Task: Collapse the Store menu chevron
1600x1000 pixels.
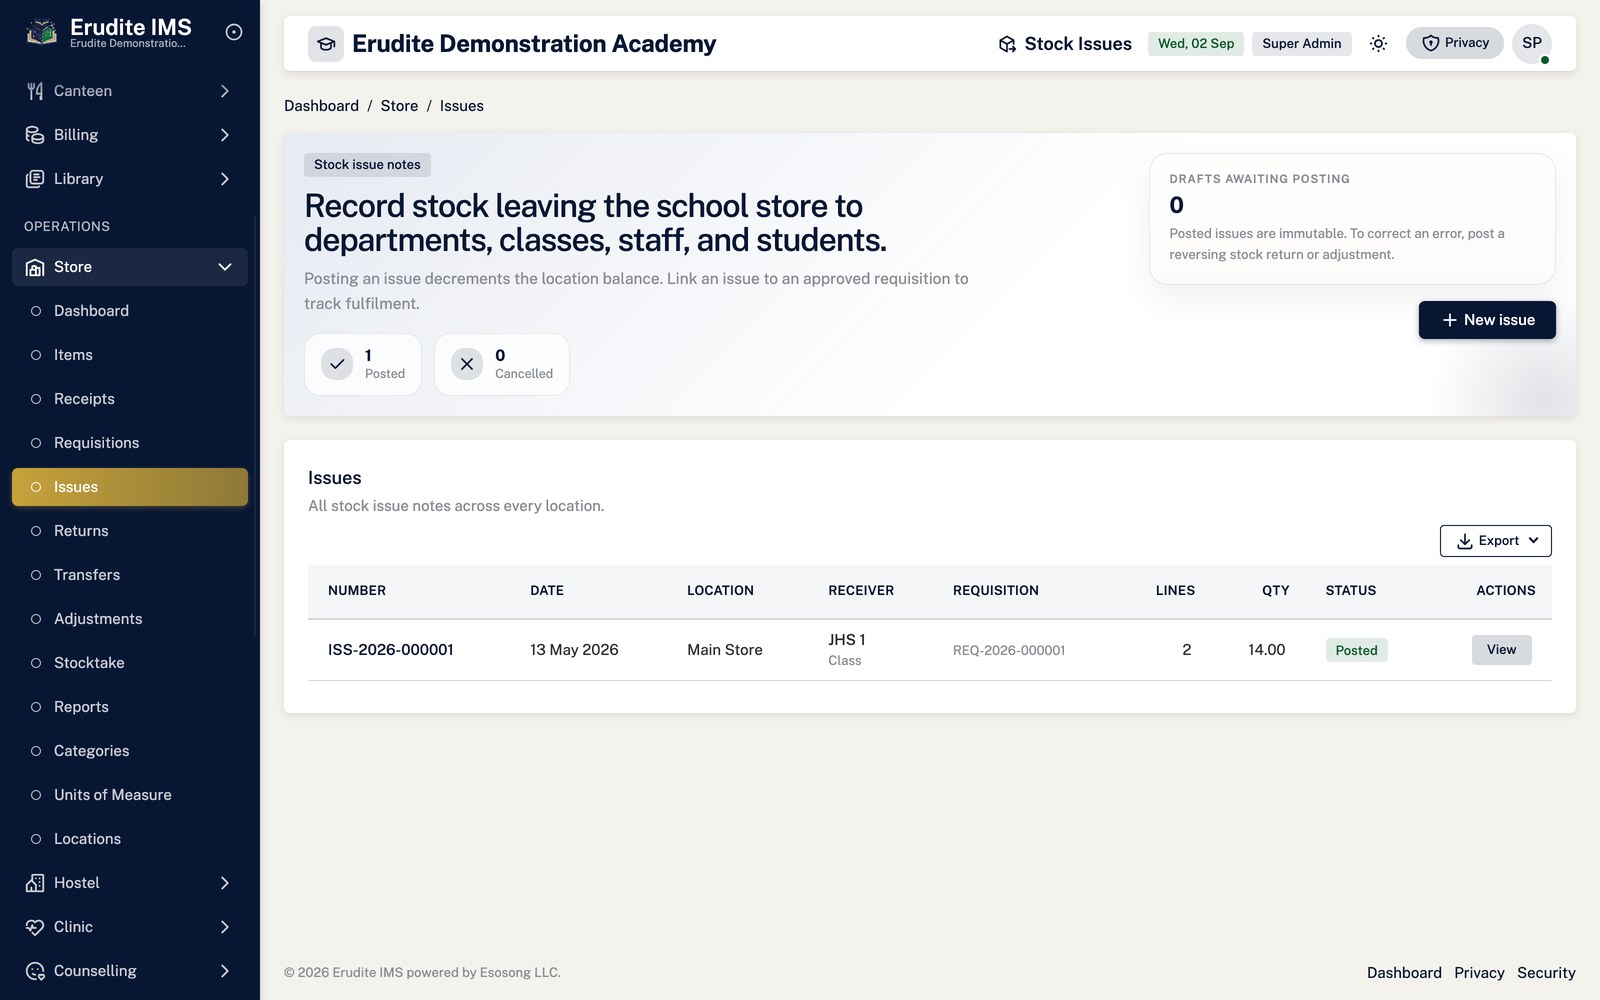Action: pyautogui.click(x=225, y=267)
